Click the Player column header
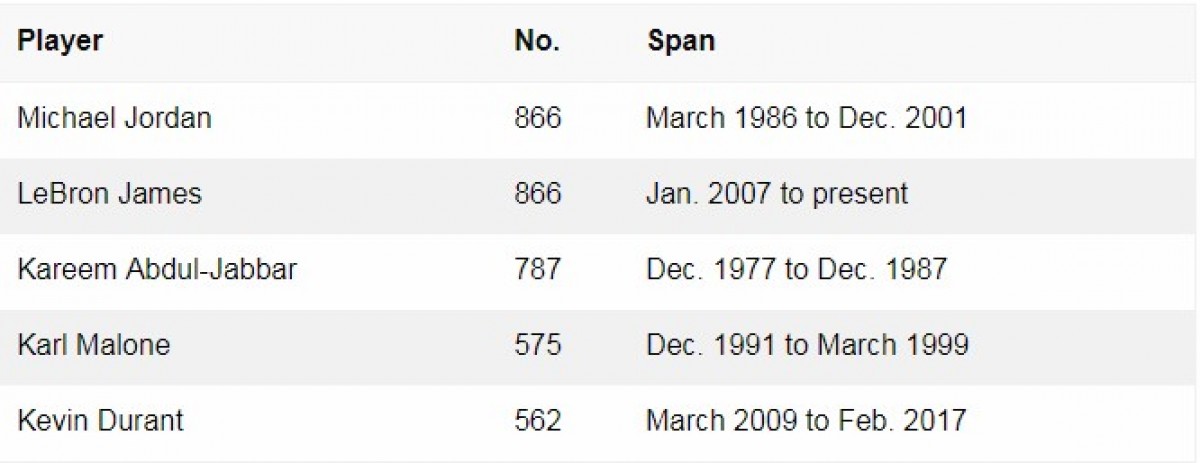1200x463 pixels. click(x=61, y=41)
